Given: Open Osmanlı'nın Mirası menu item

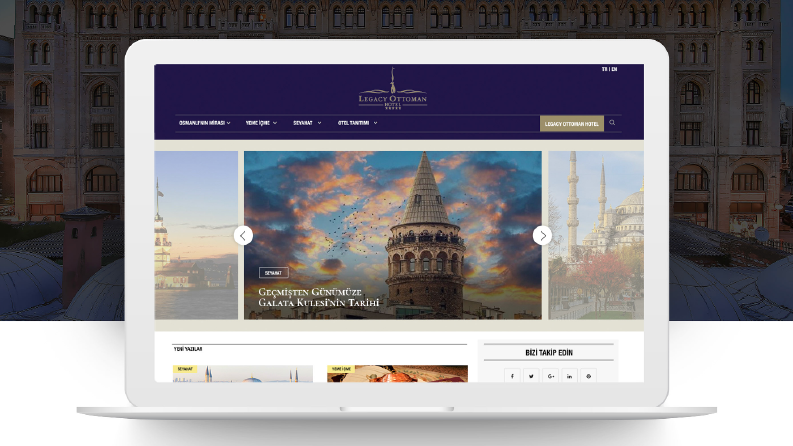Looking at the screenshot, I should (x=202, y=123).
